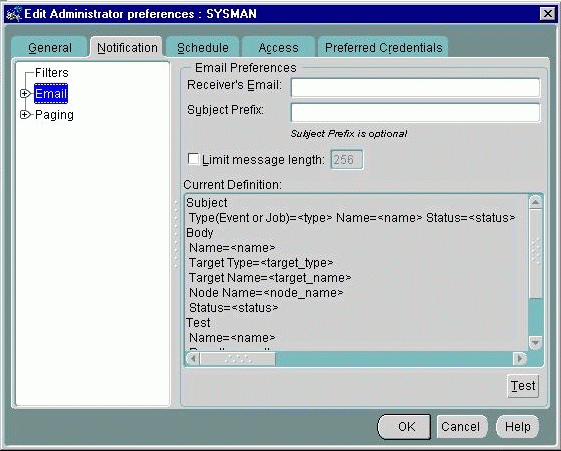Click the 'Node Name=<node_name>' line
This screenshot has width=561, height=451.
[266, 293]
